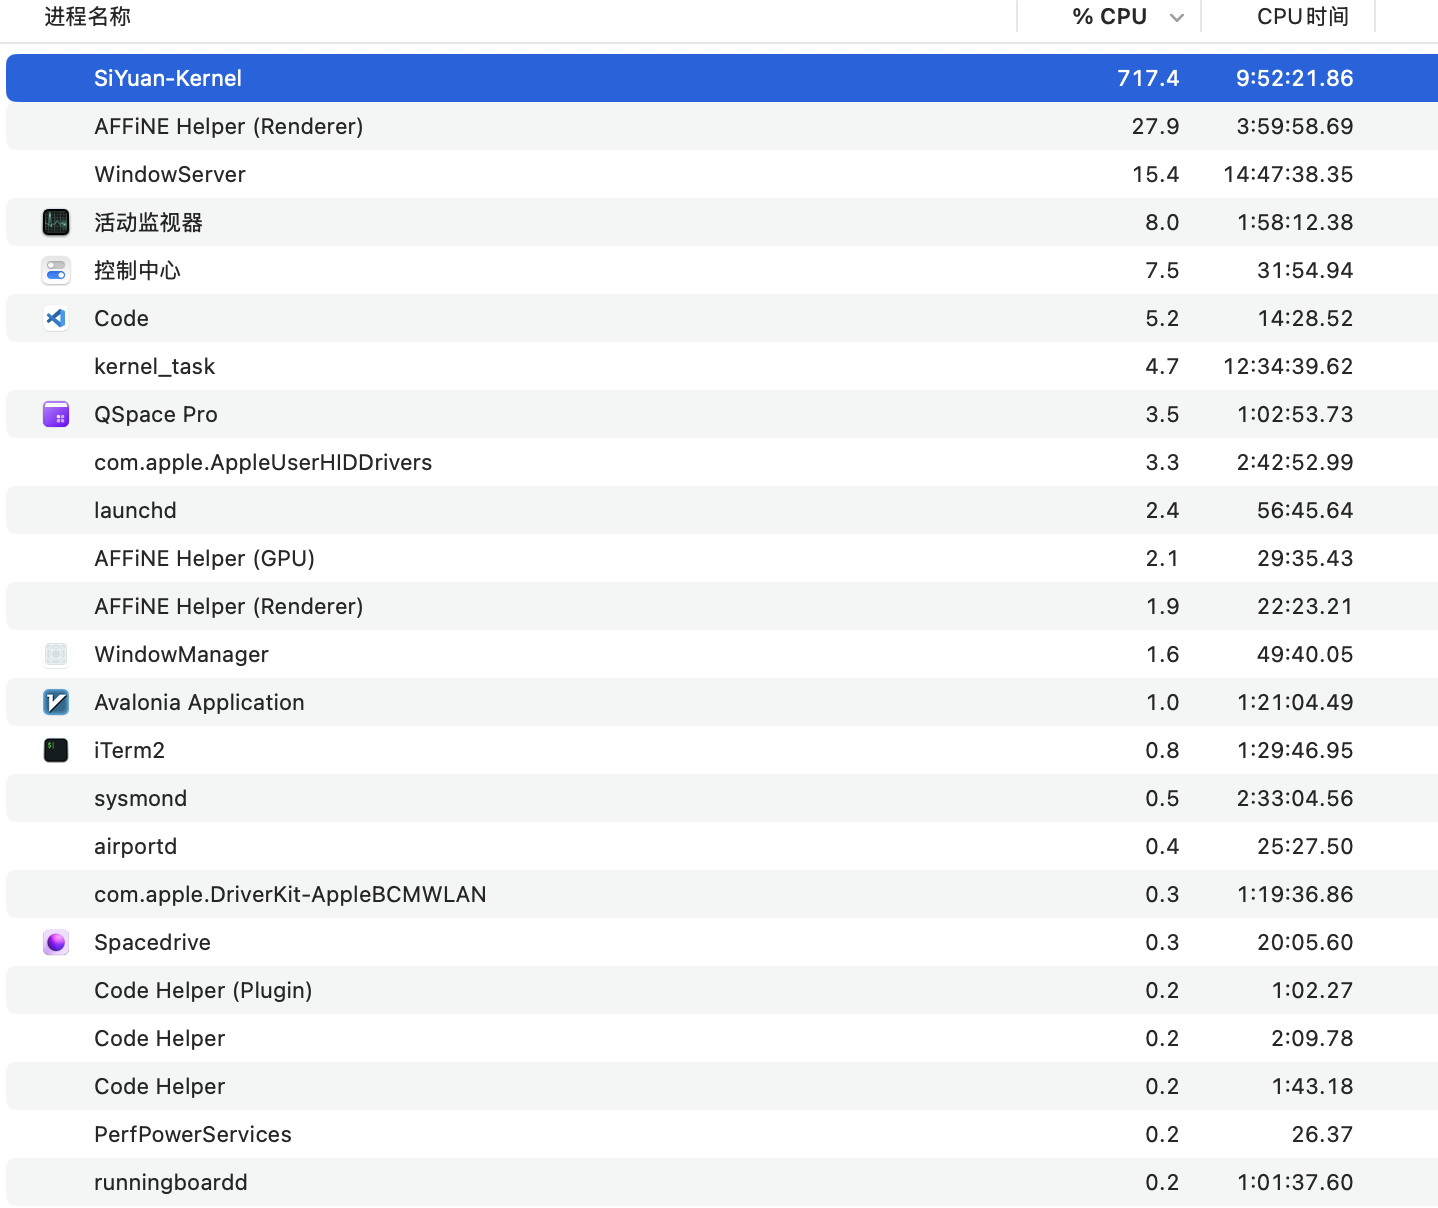The height and width of the screenshot is (1208, 1438).
Task: Click the 0.8 CPU percentage for iTerm2
Action: [x=1162, y=750]
